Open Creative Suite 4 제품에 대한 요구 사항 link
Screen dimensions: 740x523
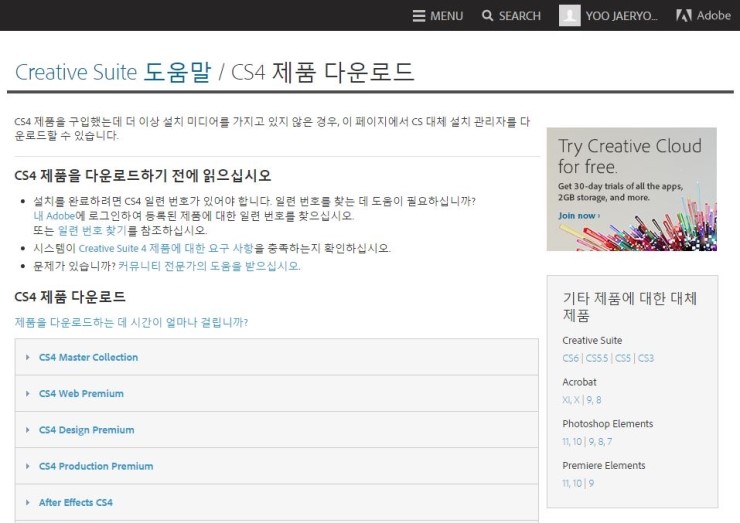tap(166, 248)
